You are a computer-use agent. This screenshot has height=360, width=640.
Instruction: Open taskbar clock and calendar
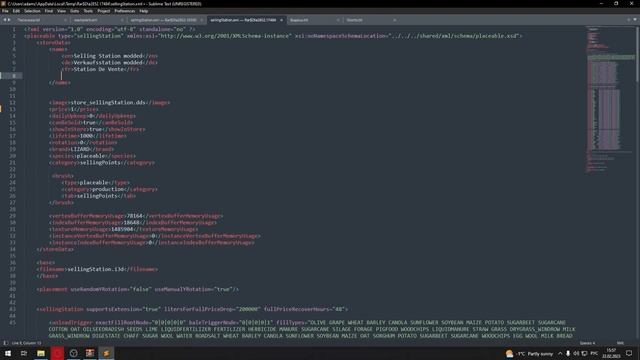(x=611, y=353)
